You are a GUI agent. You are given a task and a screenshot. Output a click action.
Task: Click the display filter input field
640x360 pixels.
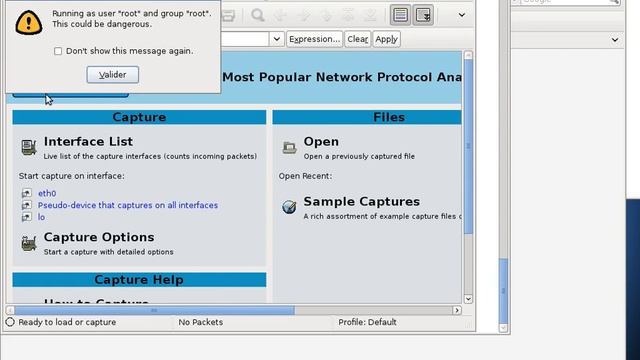[x=244, y=39]
